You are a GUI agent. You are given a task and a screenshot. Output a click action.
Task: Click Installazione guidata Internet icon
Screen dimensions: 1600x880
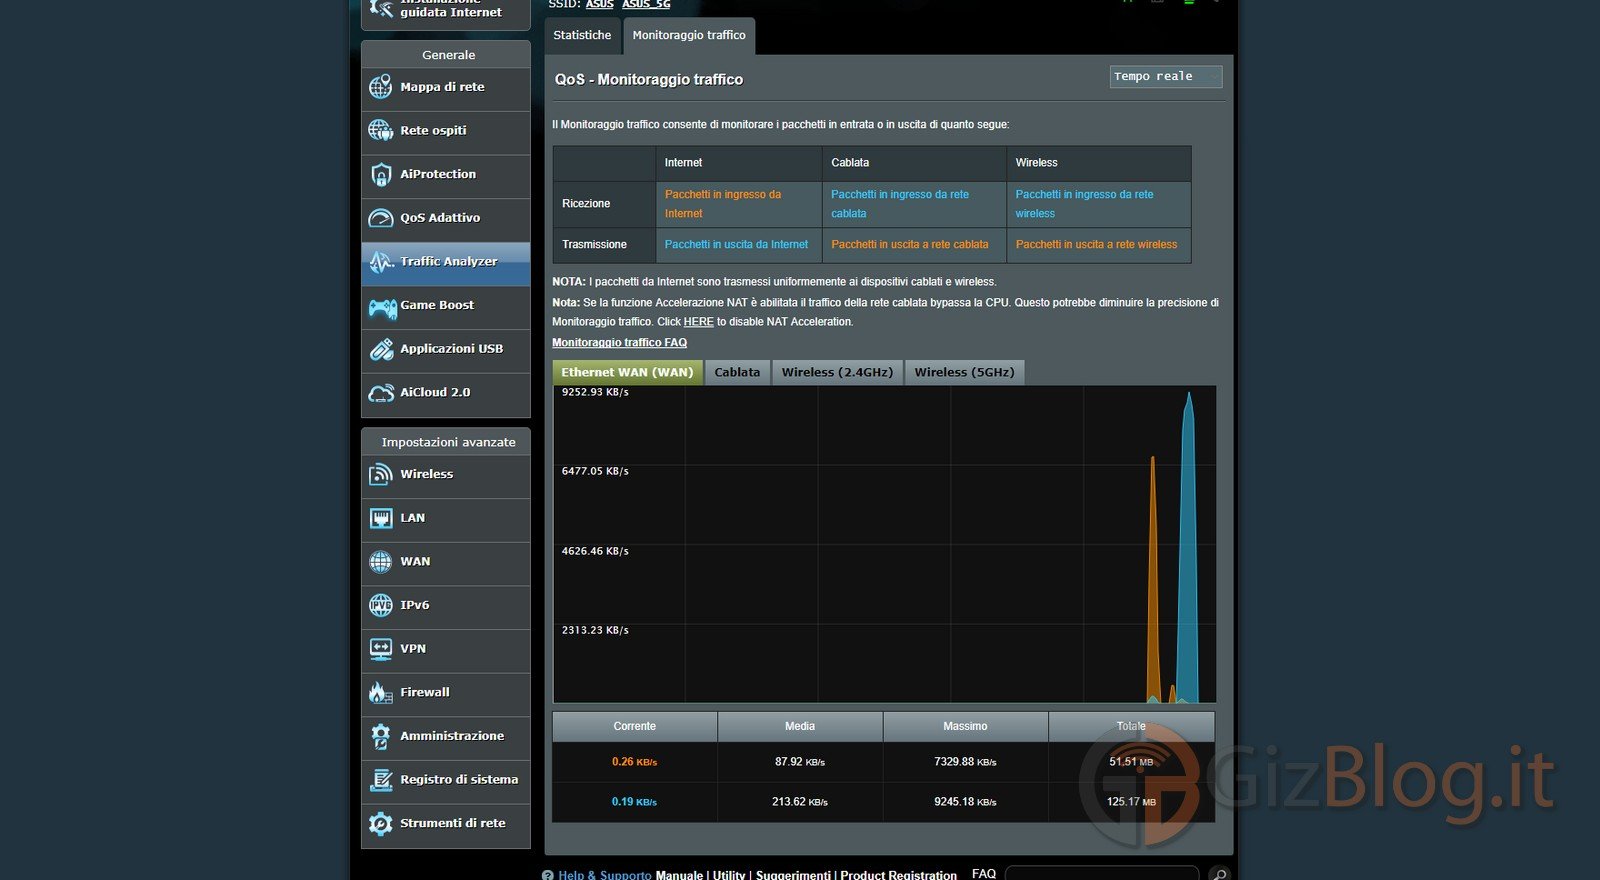tap(381, 9)
